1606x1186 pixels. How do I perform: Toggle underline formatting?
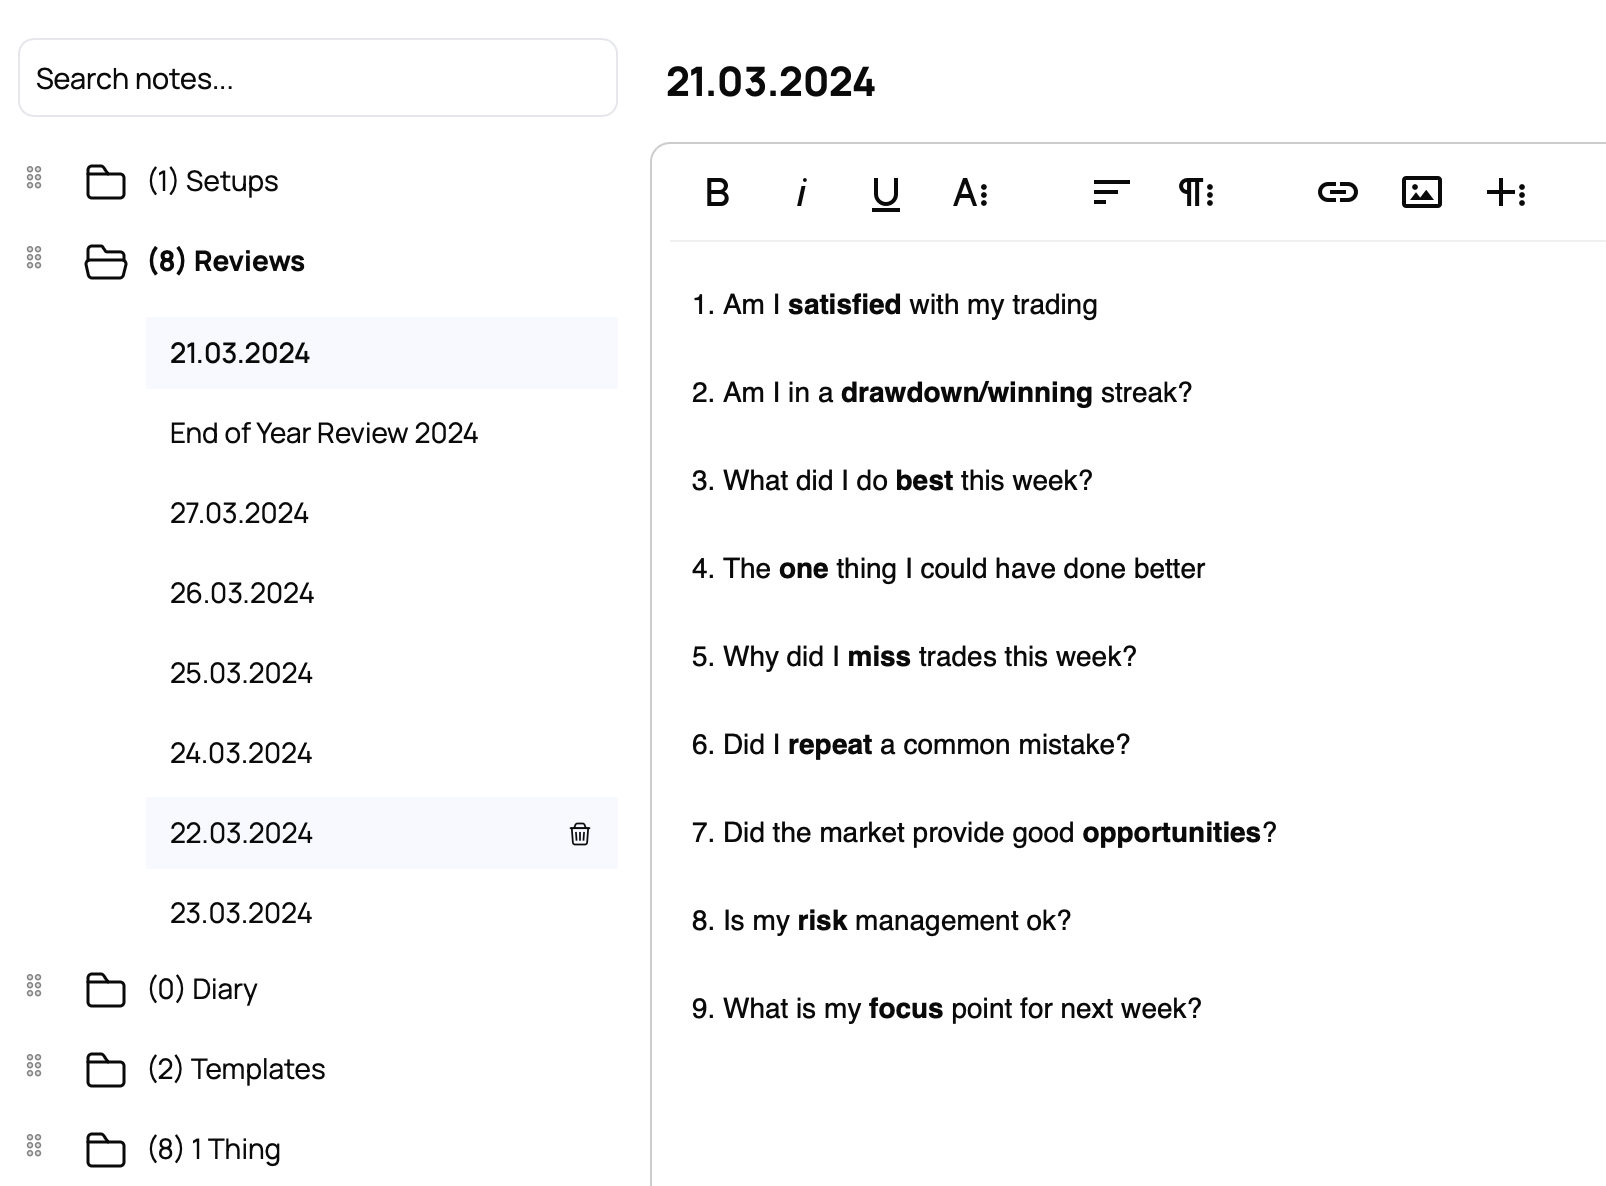[885, 192]
